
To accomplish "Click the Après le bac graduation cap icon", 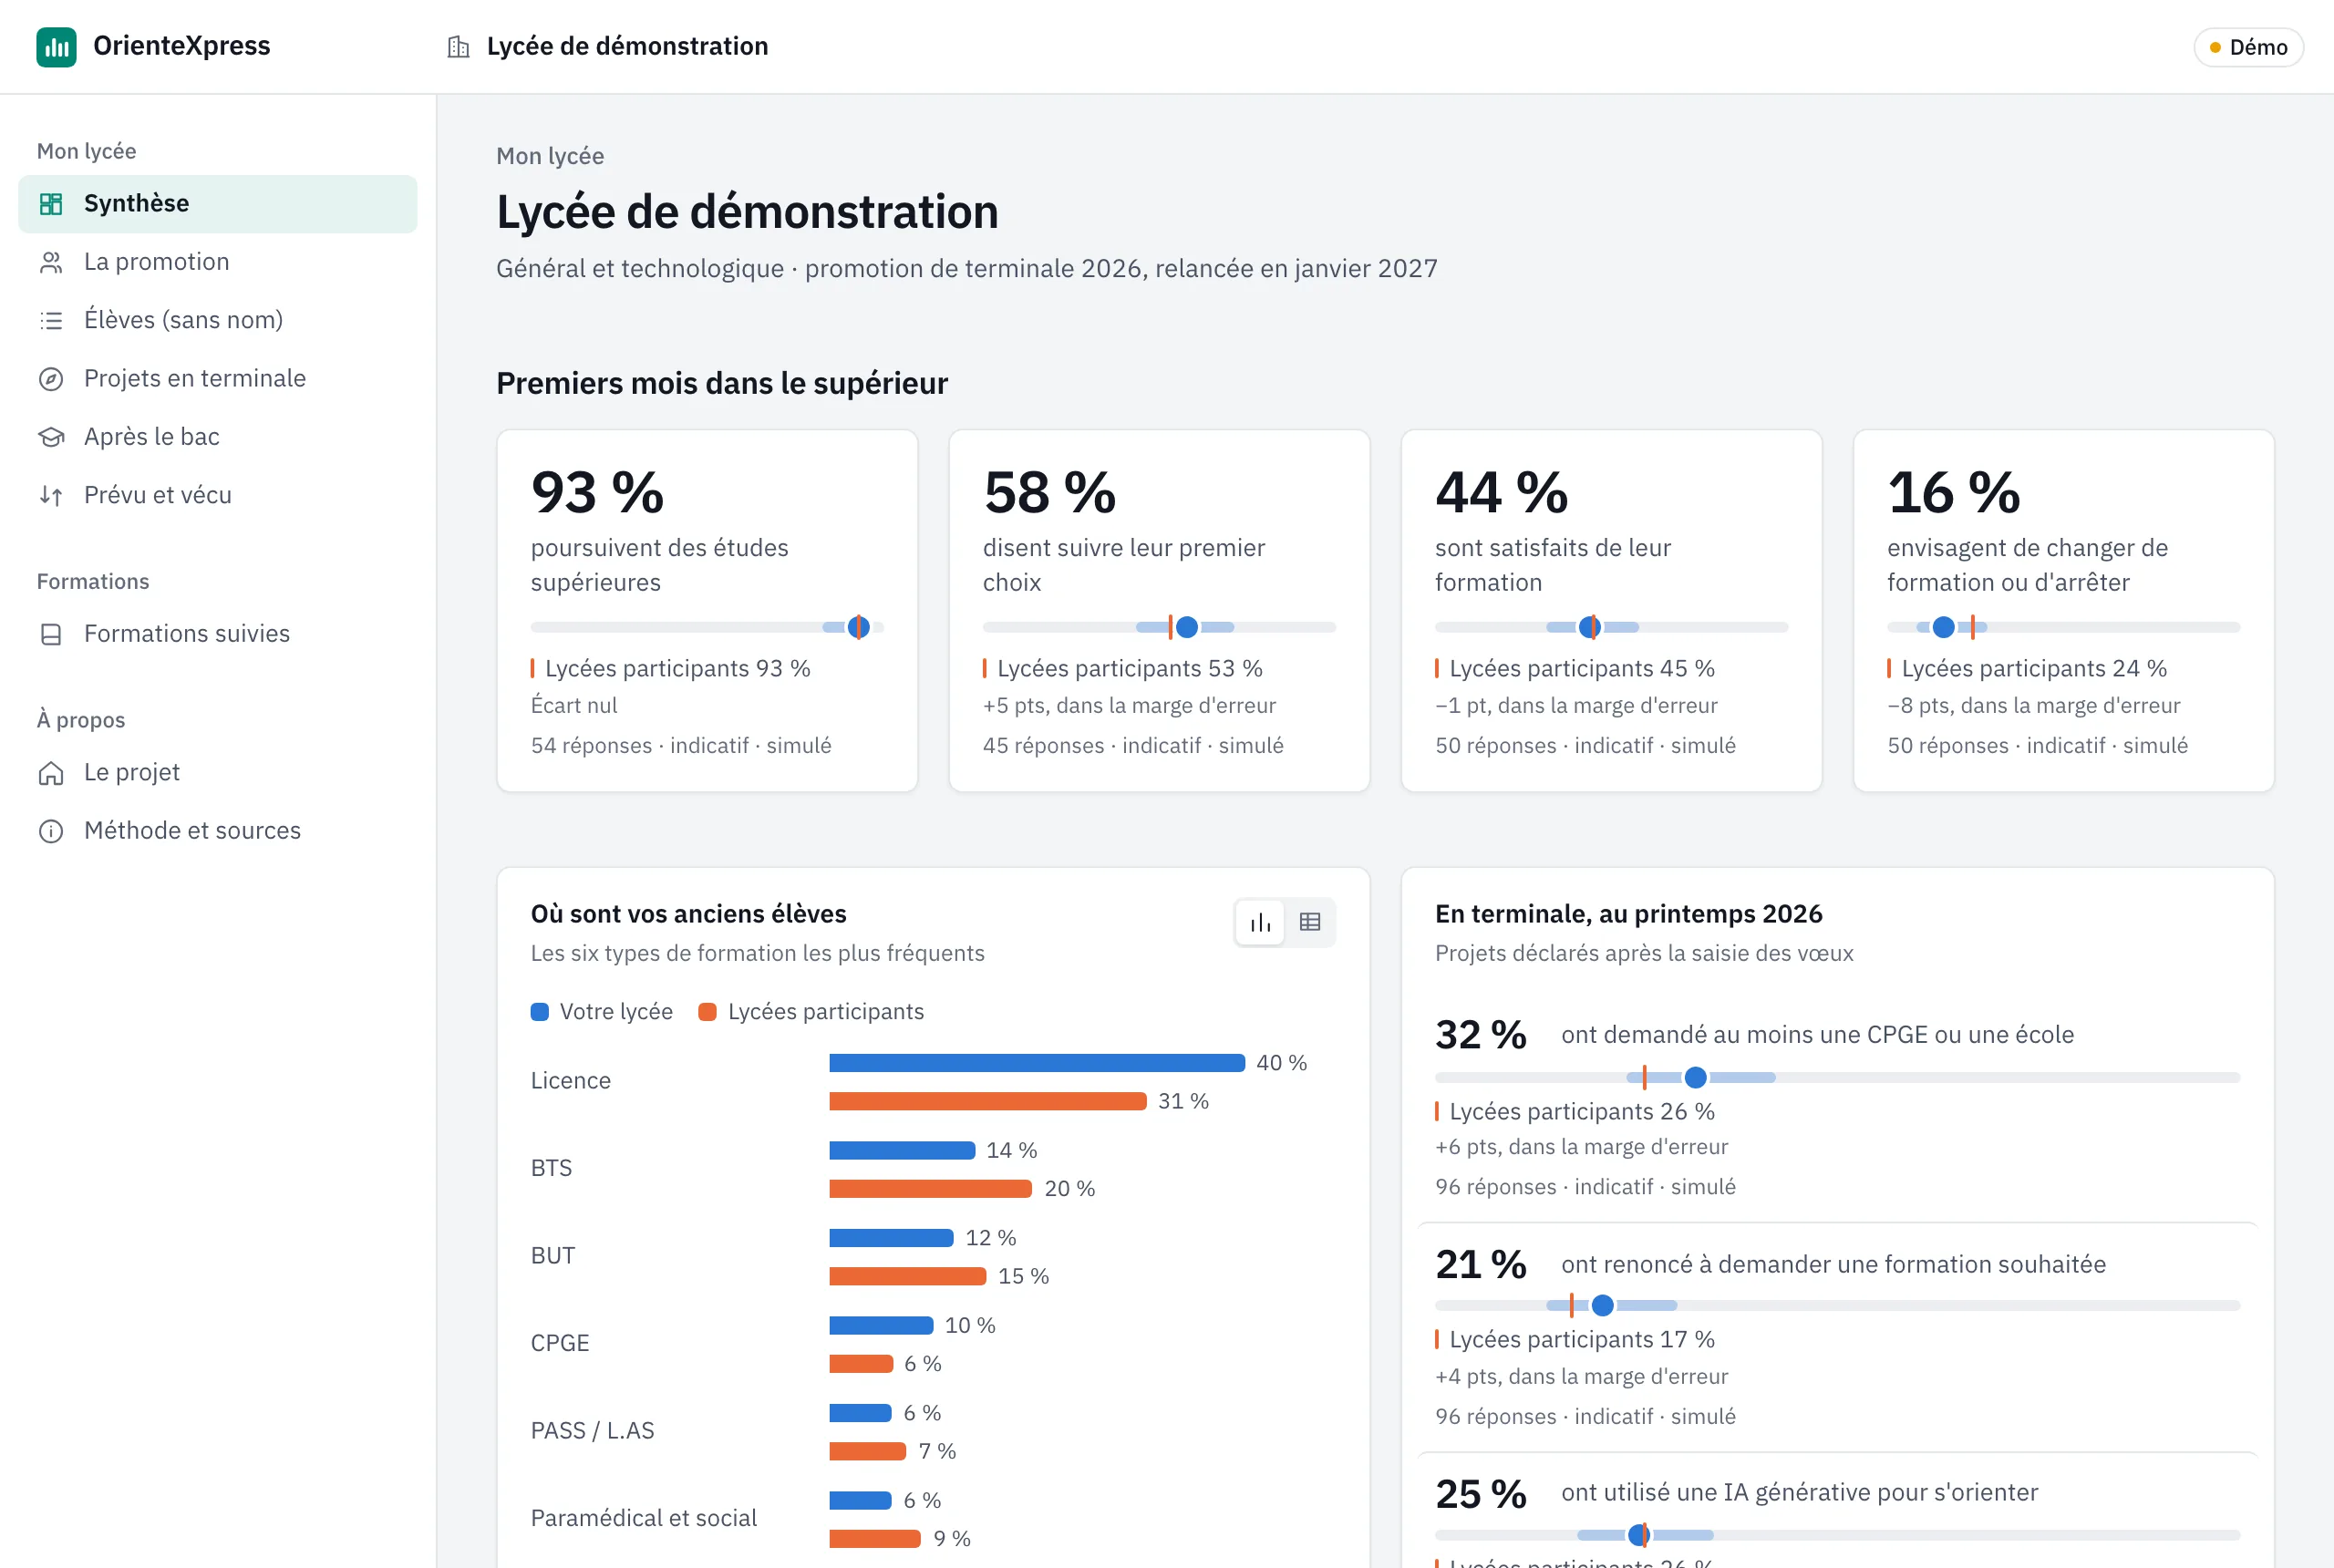I will pyautogui.click(x=51, y=437).
